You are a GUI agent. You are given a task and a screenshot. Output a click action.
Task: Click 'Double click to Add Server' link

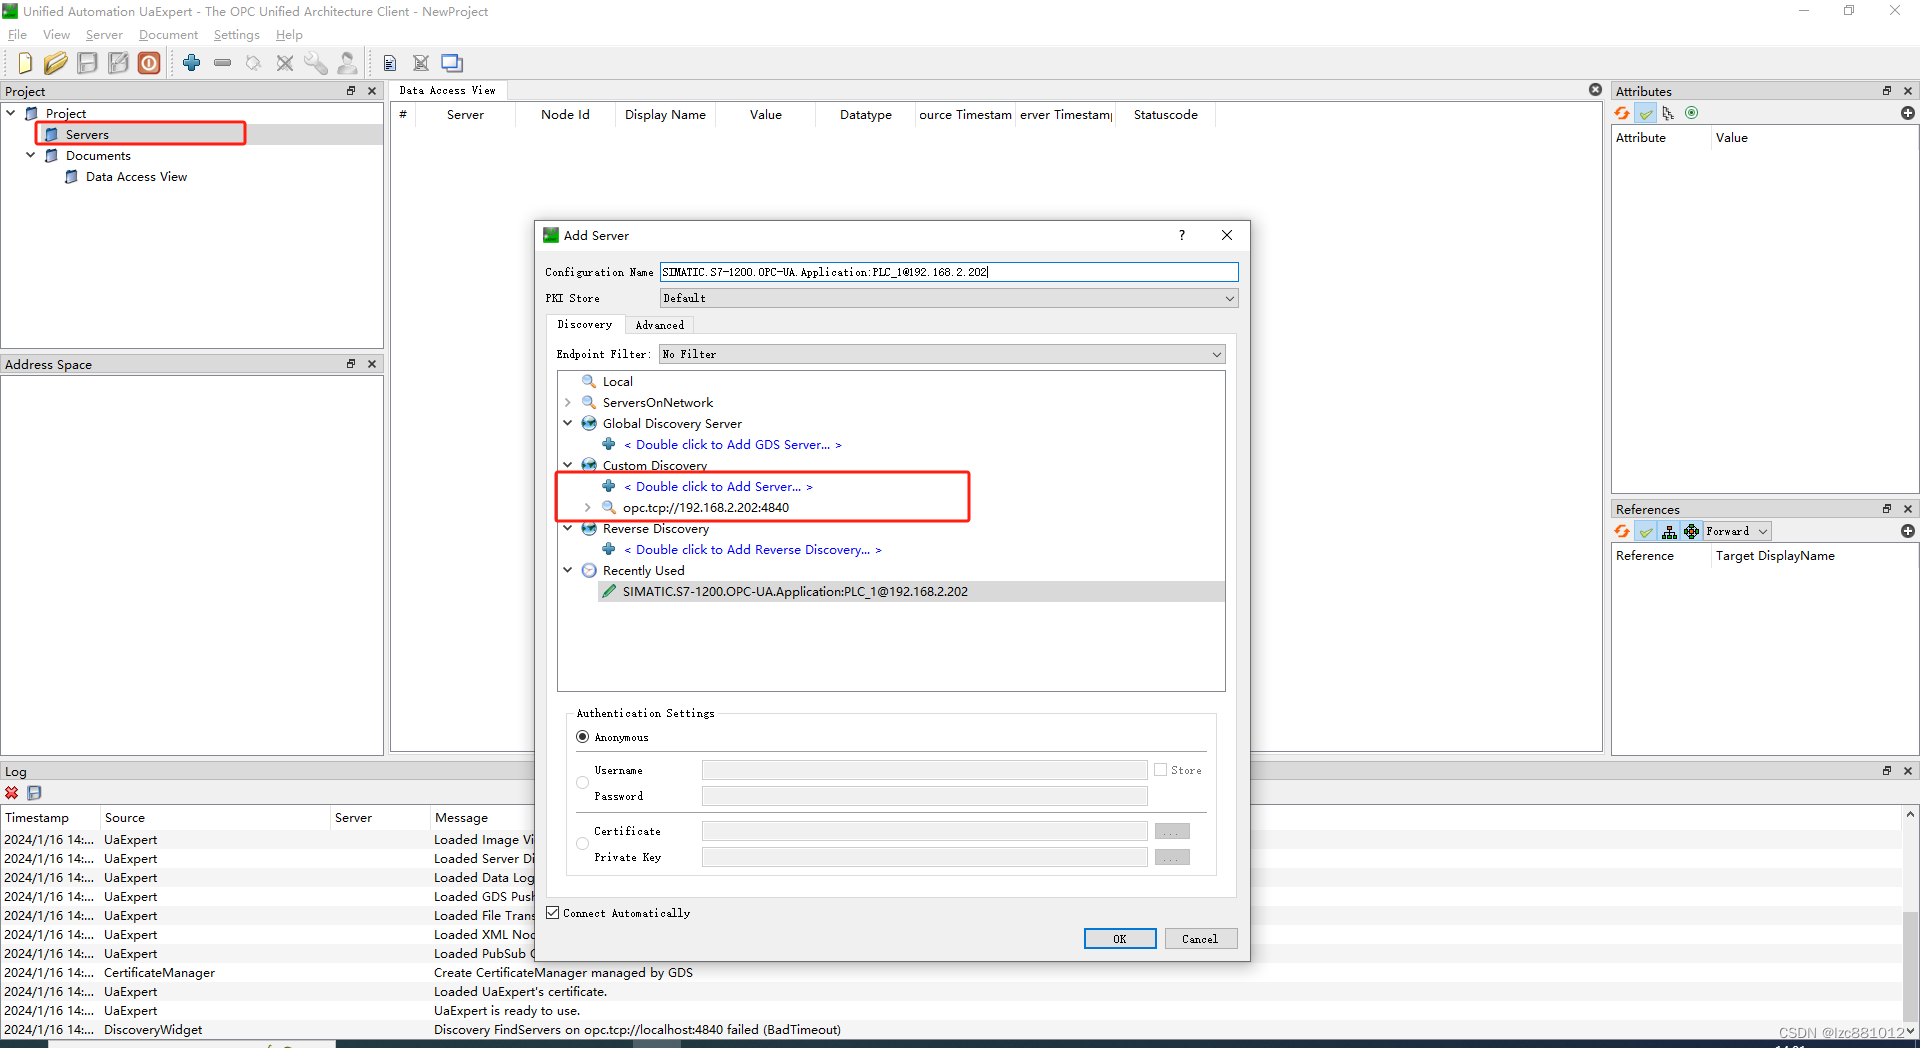pyautogui.click(x=718, y=487)
